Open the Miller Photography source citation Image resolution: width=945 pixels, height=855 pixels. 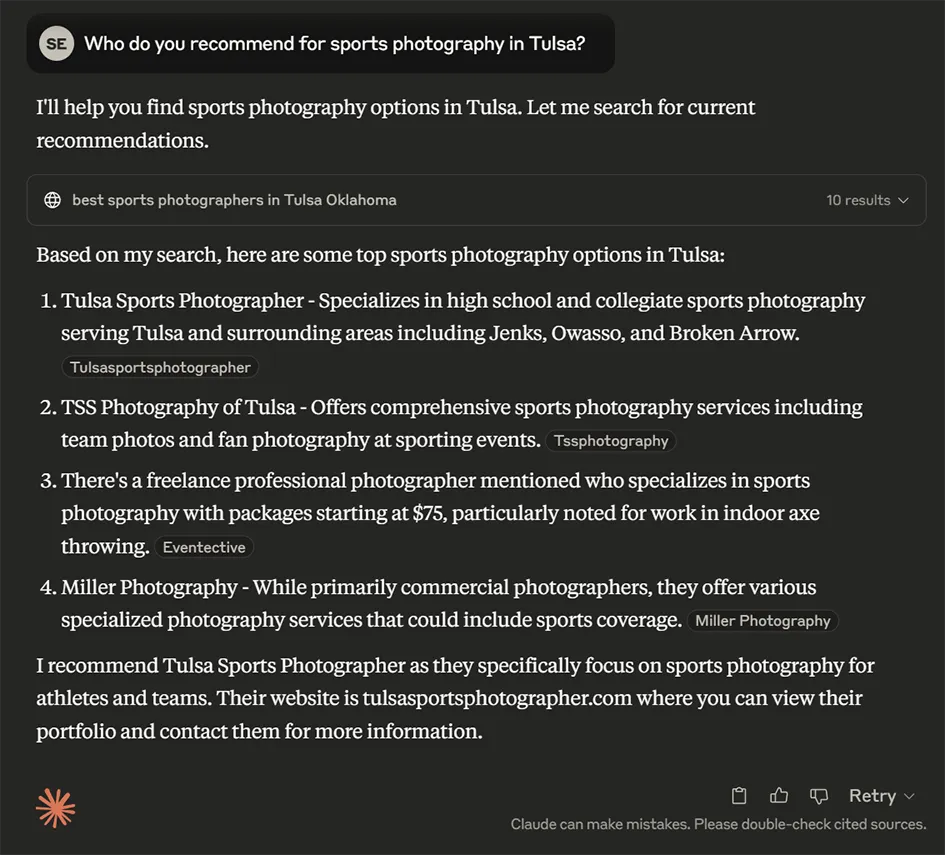click(762, 621)
